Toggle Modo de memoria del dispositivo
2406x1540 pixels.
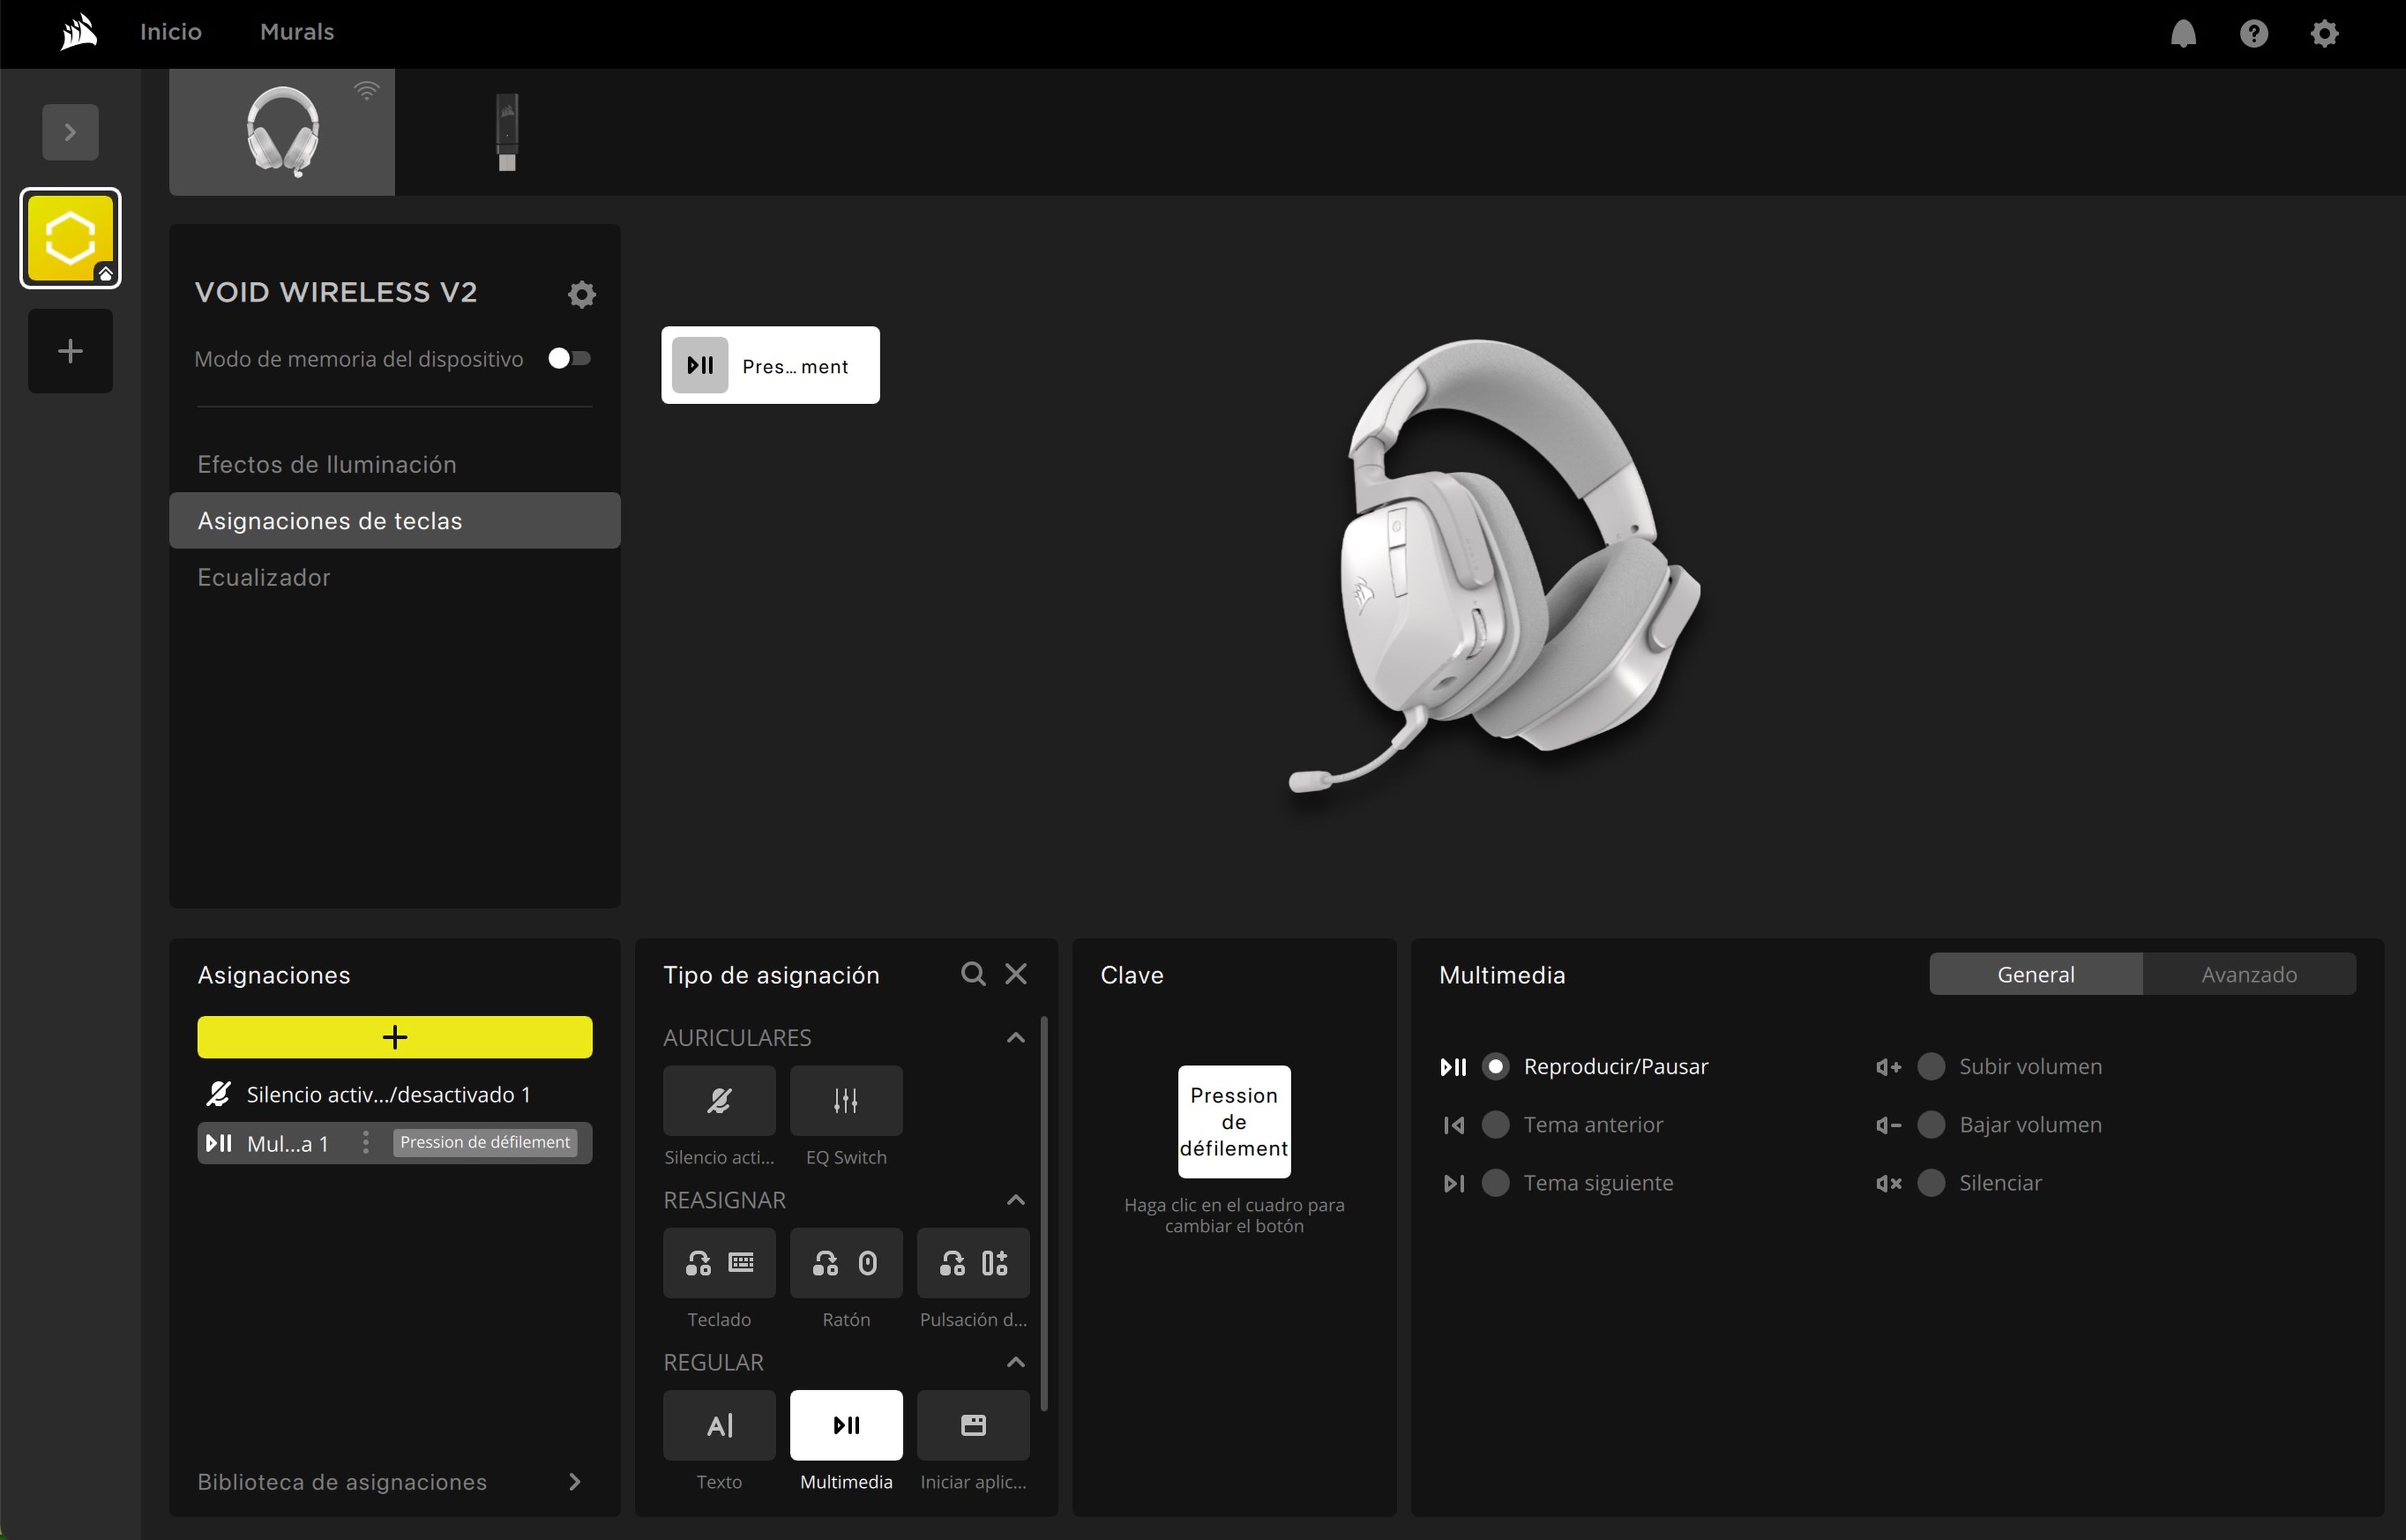coord(570,358)
